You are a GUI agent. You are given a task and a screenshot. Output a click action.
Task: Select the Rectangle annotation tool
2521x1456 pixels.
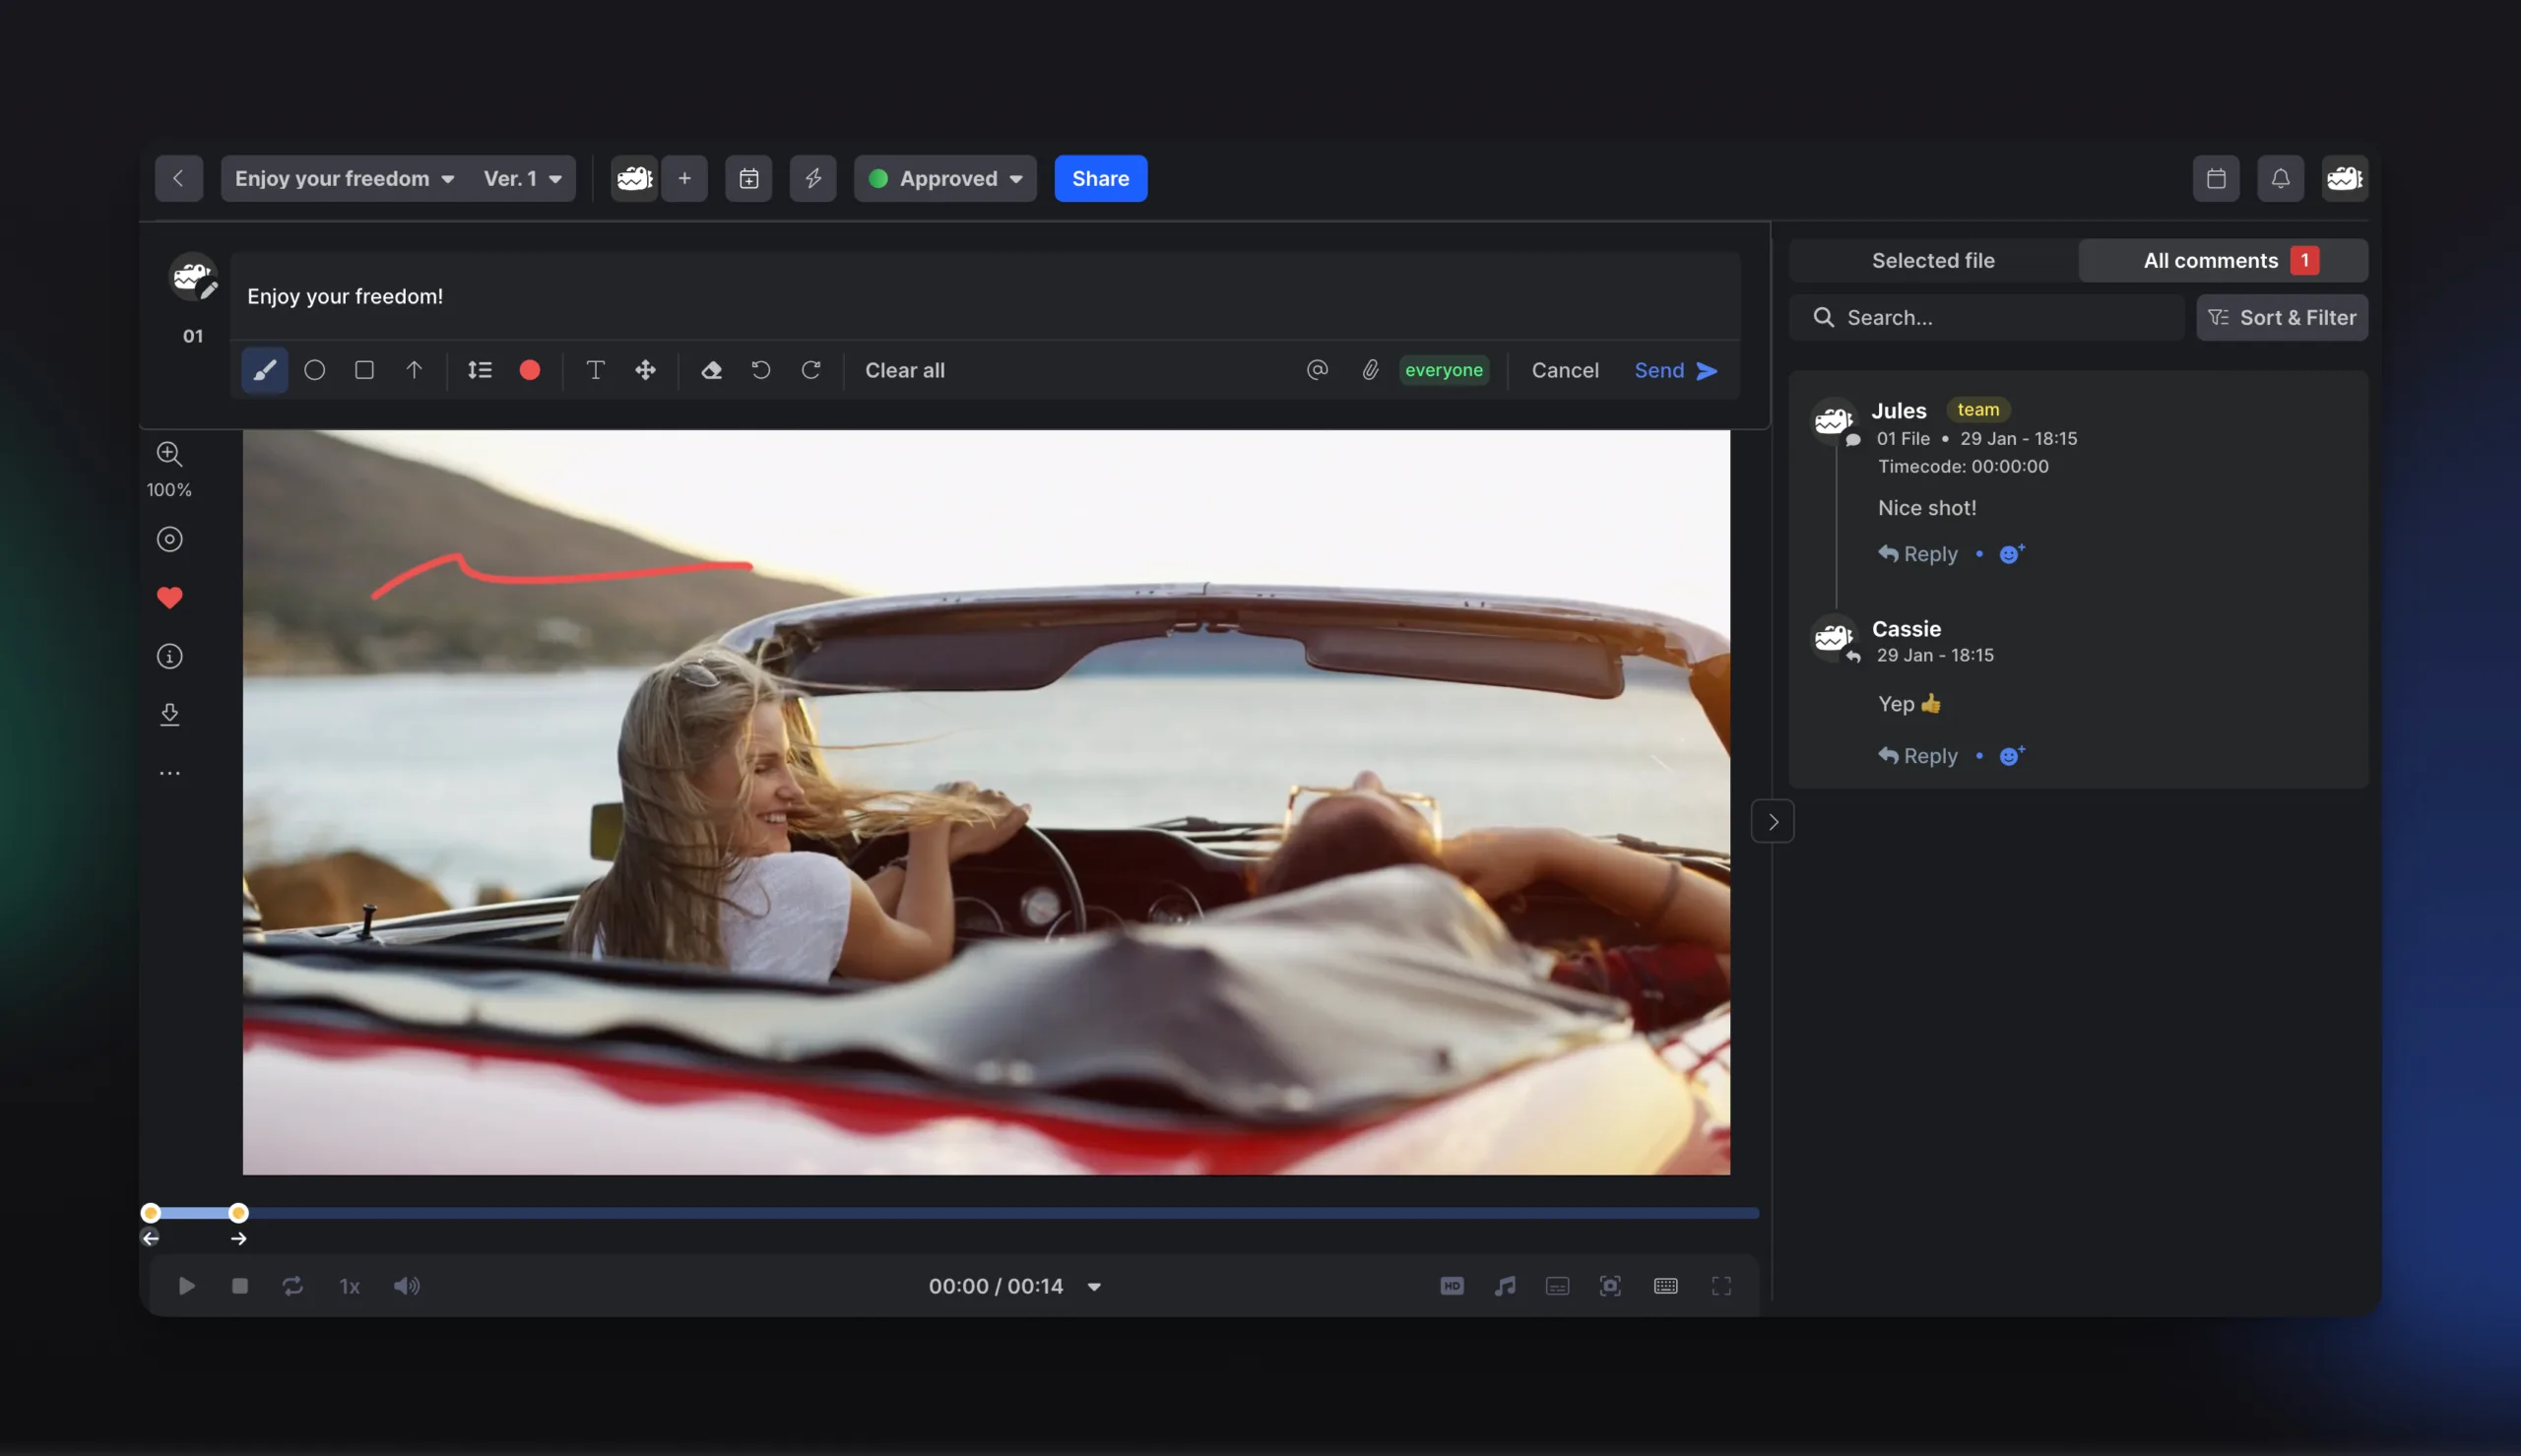[x=364, y=370]
